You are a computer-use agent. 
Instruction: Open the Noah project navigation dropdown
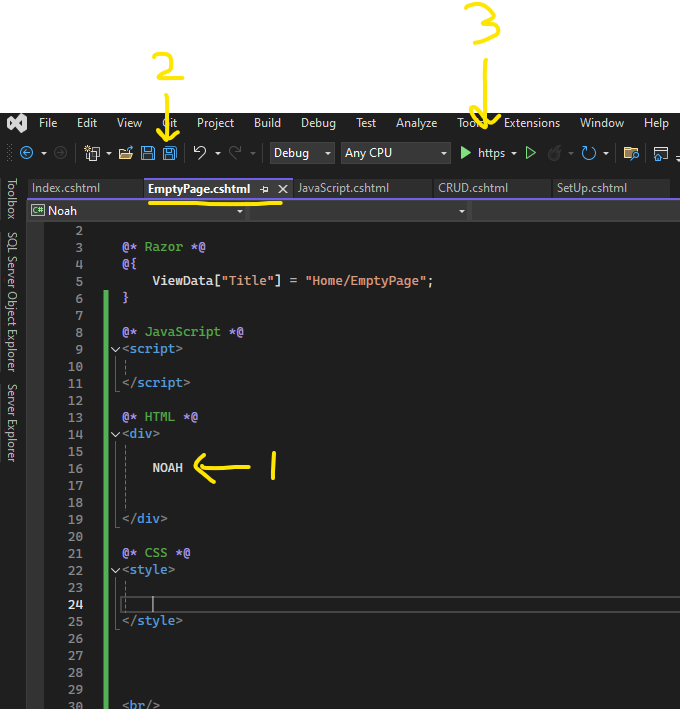pyautogui.click(x=137, y=211)
